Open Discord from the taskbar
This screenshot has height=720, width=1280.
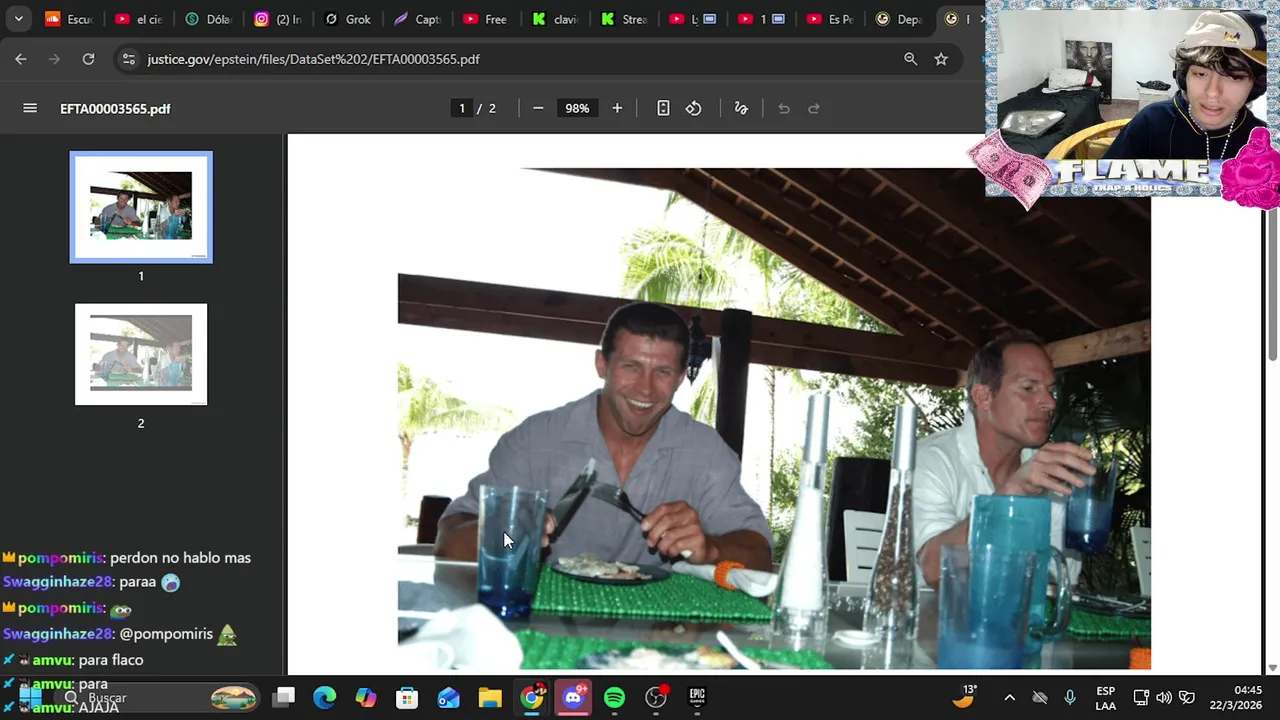coord(573,697)
